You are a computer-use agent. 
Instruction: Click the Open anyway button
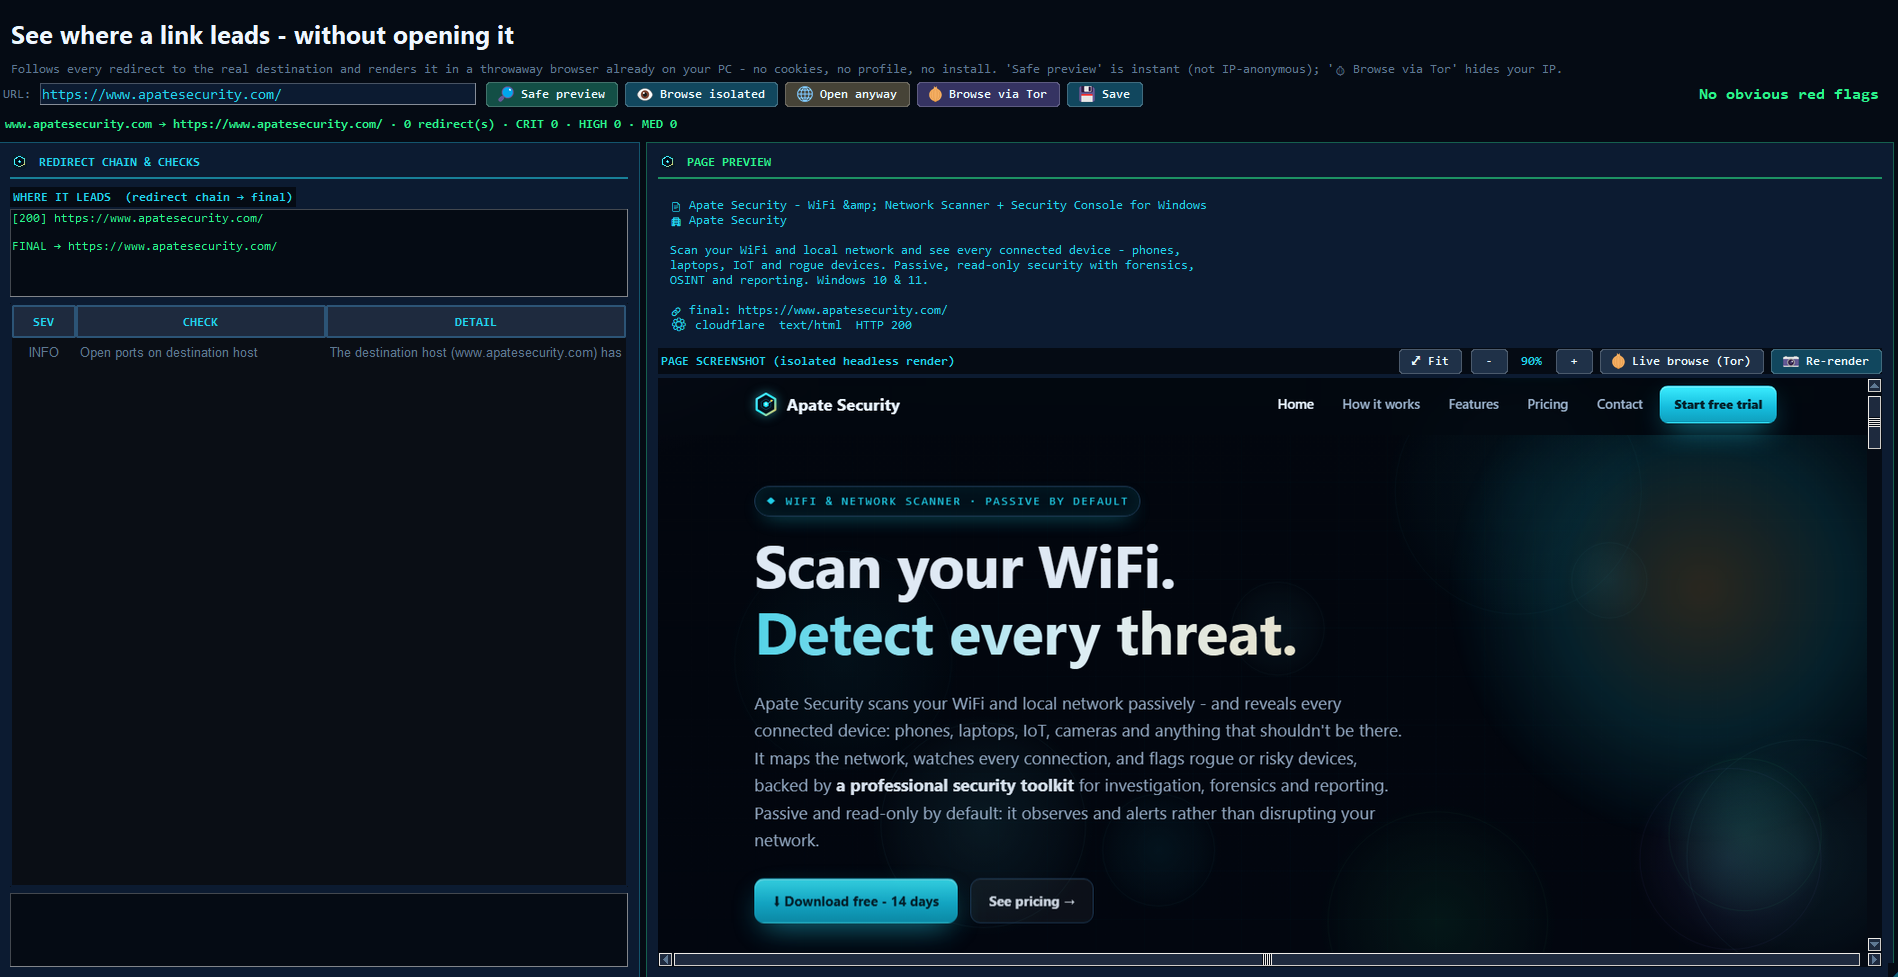(x=847, y=94)
